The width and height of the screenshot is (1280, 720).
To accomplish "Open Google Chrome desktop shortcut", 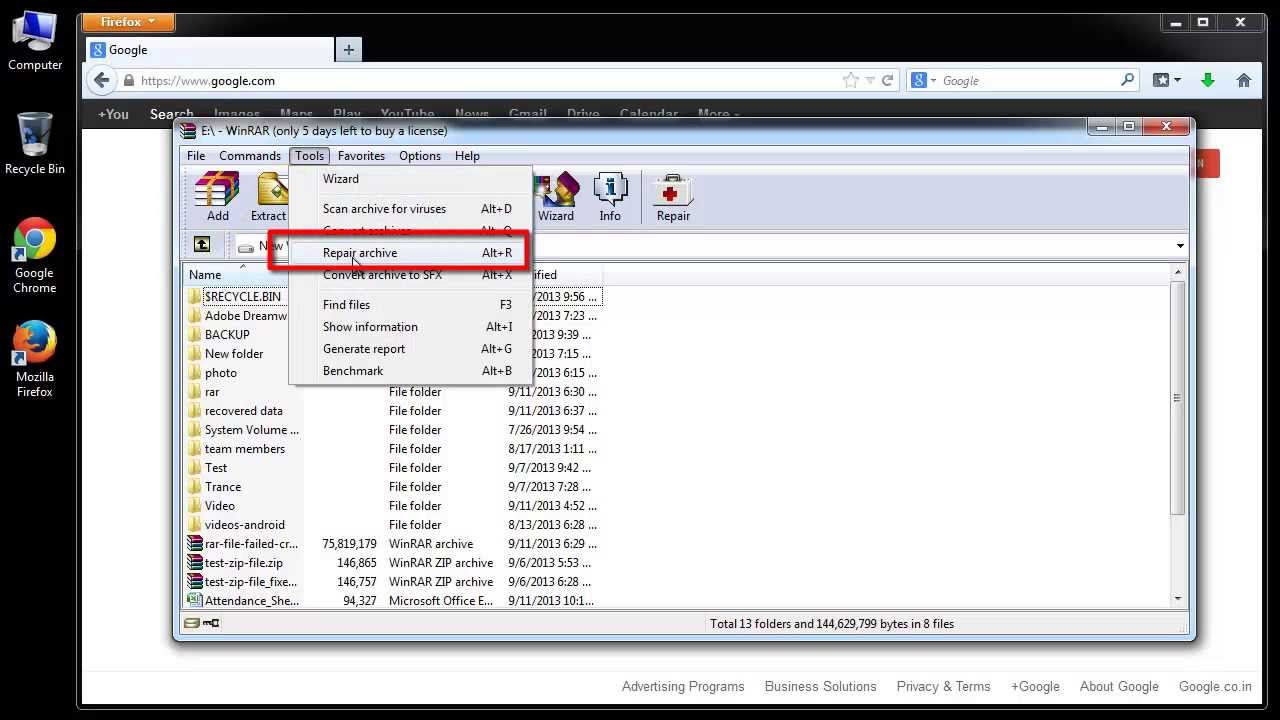I will tap(34, 256).
